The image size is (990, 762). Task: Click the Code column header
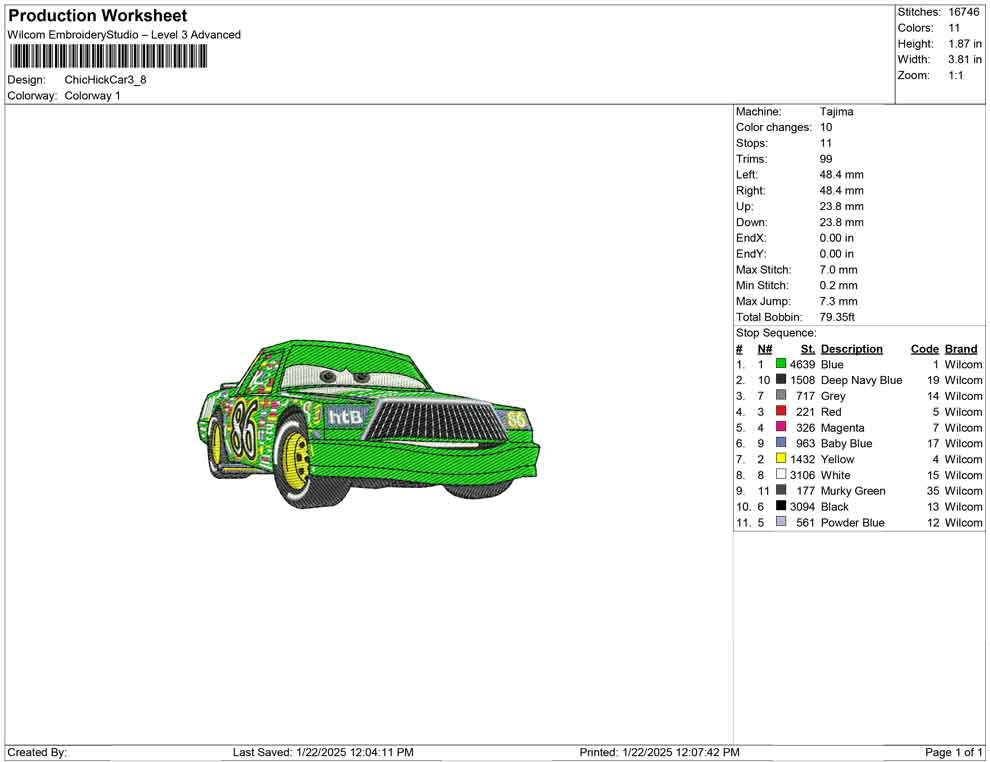click(925, 348)
